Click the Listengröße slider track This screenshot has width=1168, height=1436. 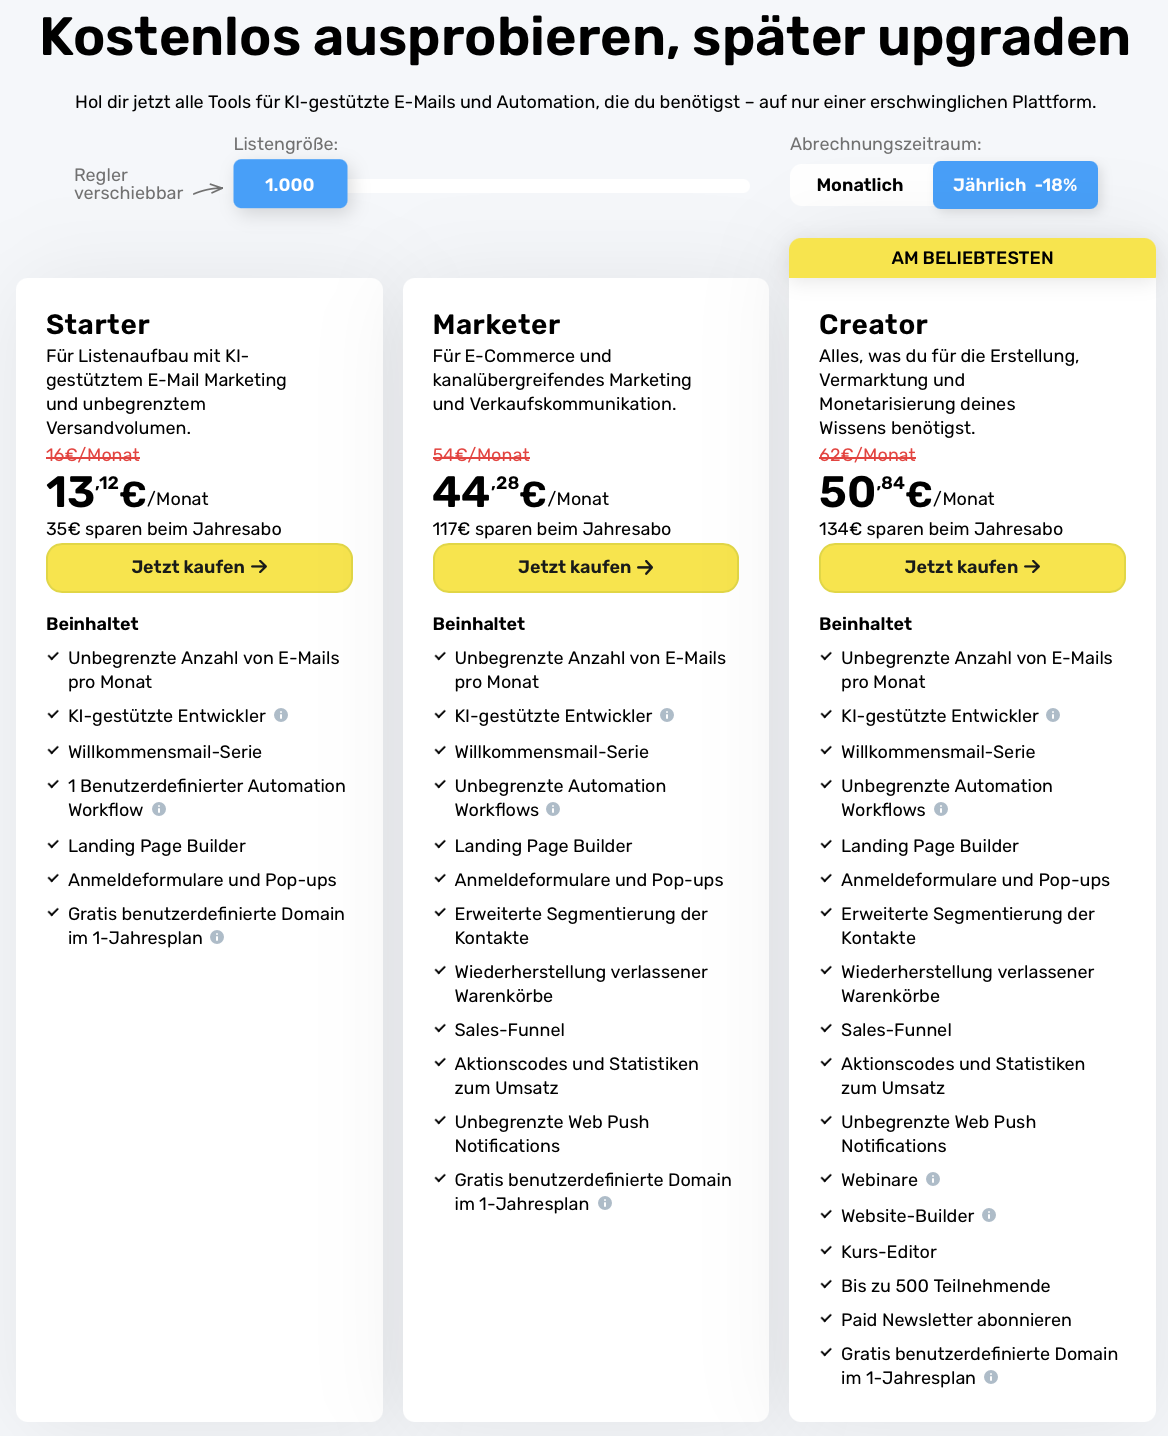548,186
